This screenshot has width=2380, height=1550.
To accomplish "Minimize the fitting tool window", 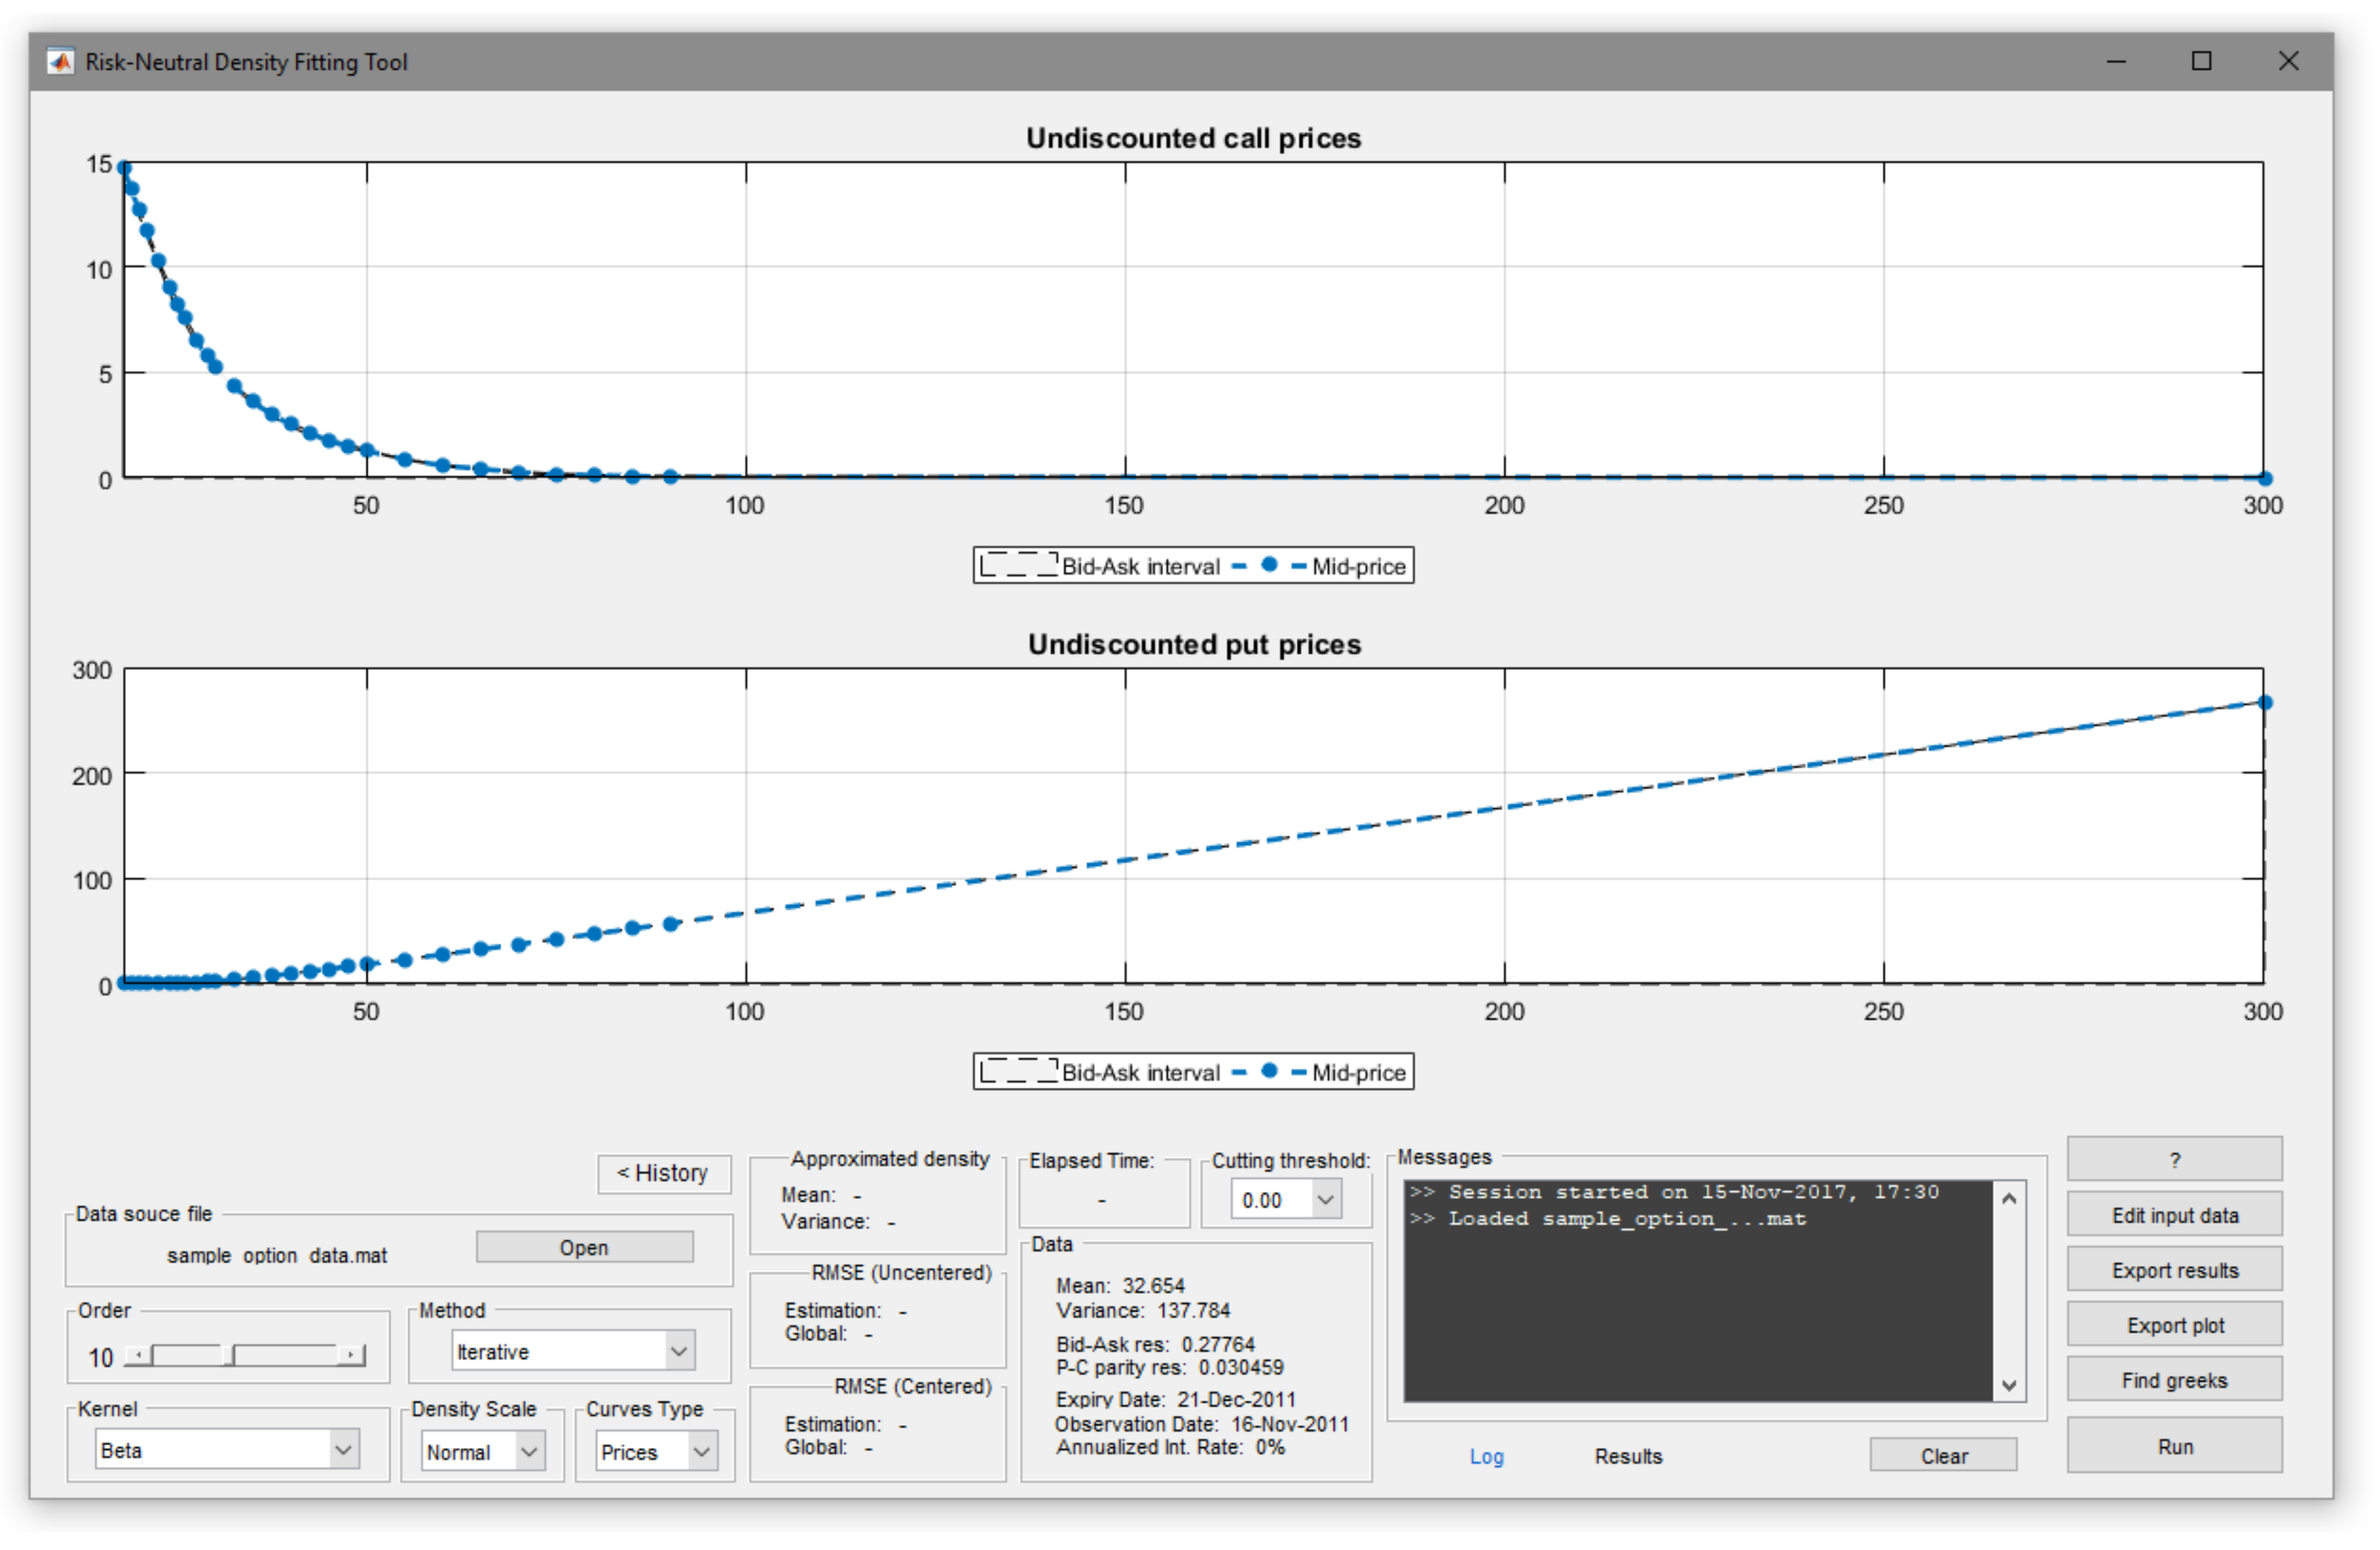I will 2116,62.
